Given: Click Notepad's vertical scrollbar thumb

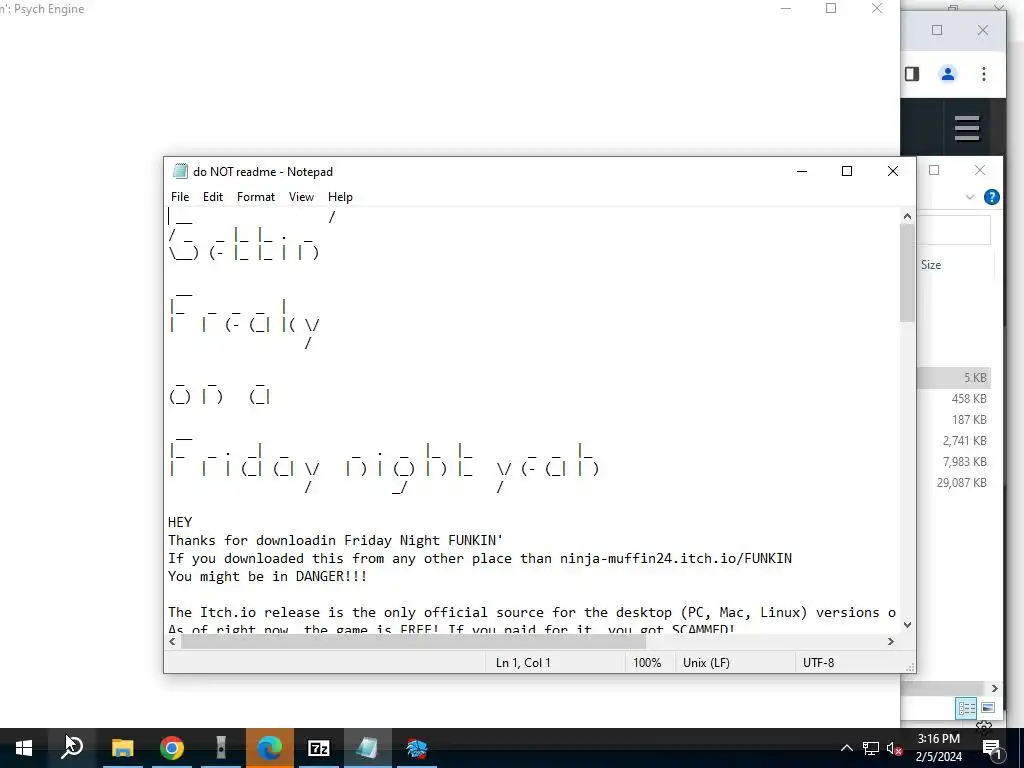Looking at the screenshot, I should 907,273.
